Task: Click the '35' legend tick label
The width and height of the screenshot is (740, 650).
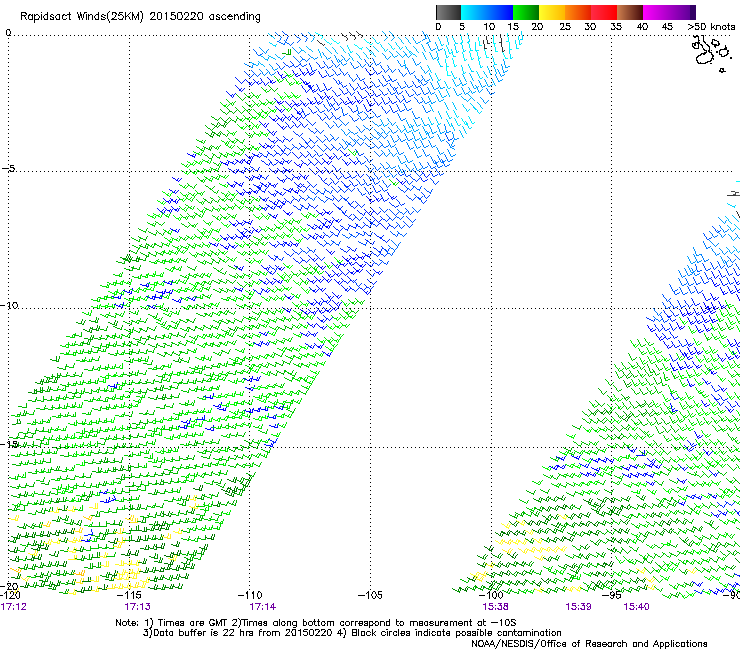Action: 616,27
